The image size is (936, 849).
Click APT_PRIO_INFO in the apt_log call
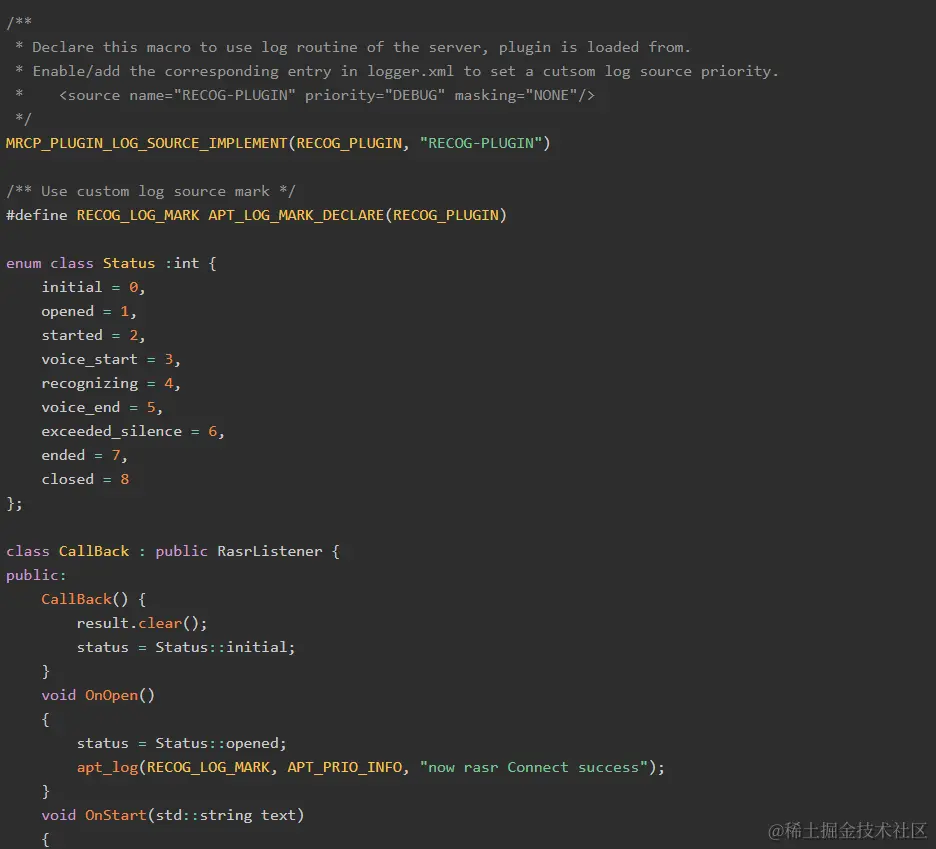[345, 767]
